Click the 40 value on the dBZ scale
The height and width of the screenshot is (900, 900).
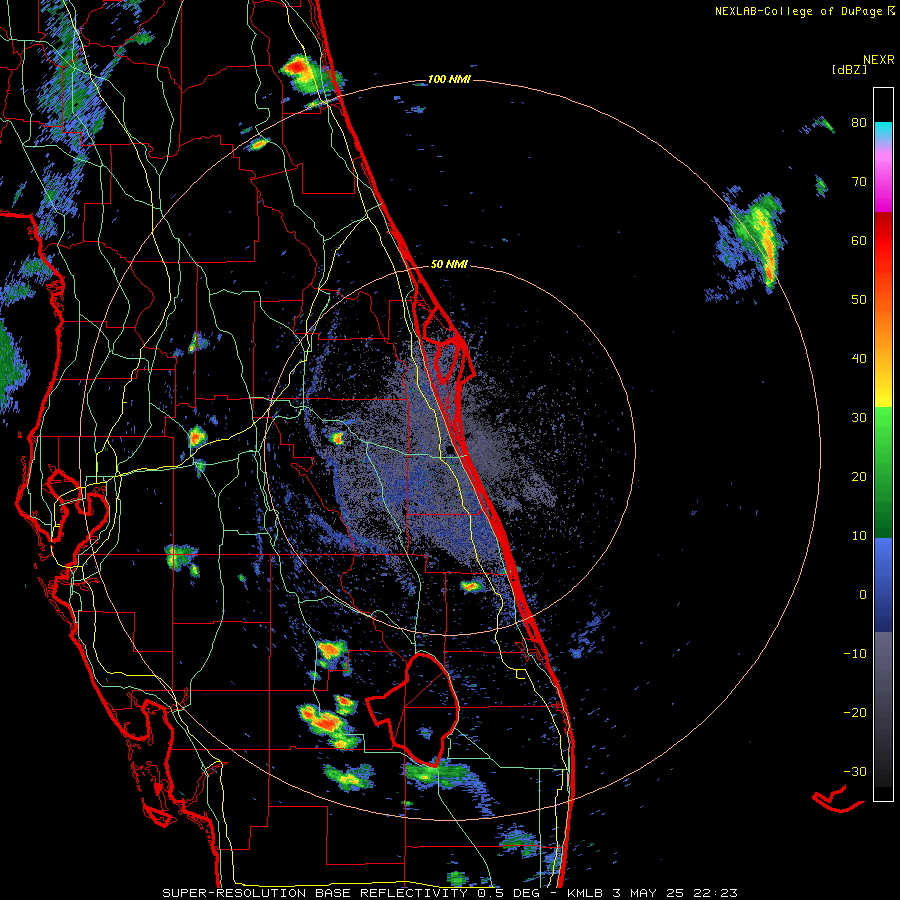click(x=859, y=359)
